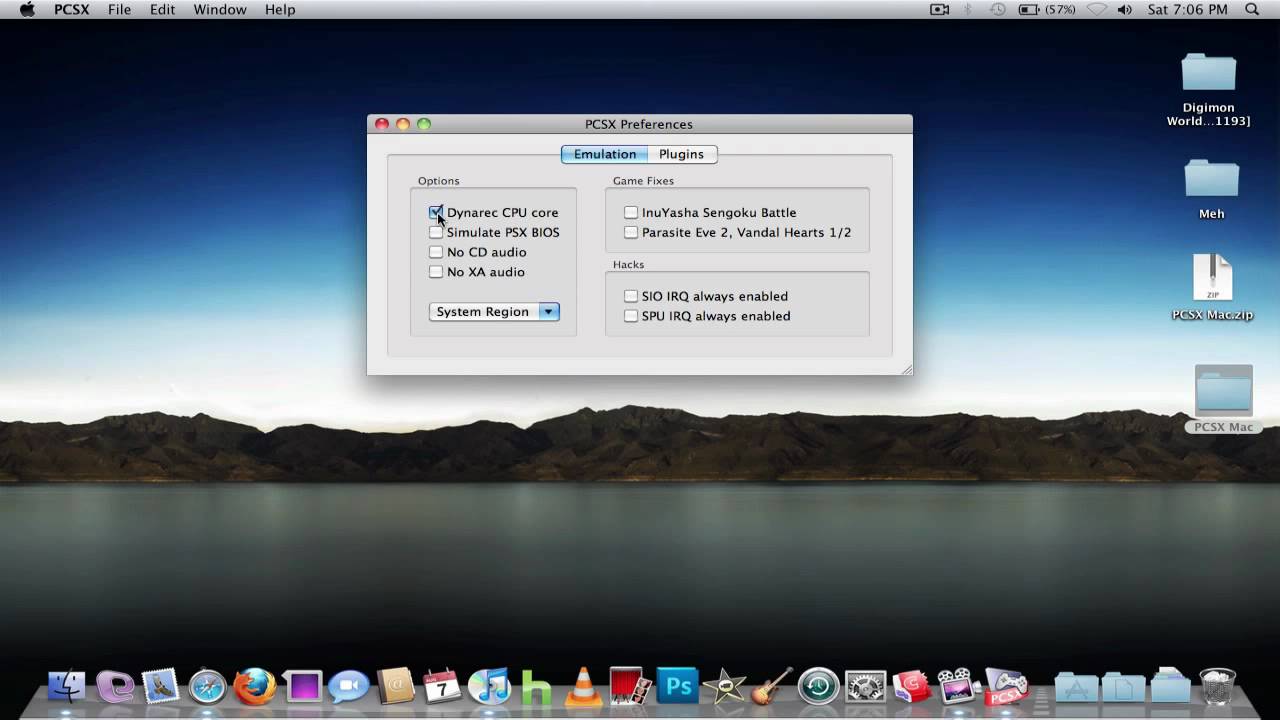The height and width of the screenshot is (720, 1280).
Task: Open GarageBand guitar icon in dock
Action: coord(771,686)
